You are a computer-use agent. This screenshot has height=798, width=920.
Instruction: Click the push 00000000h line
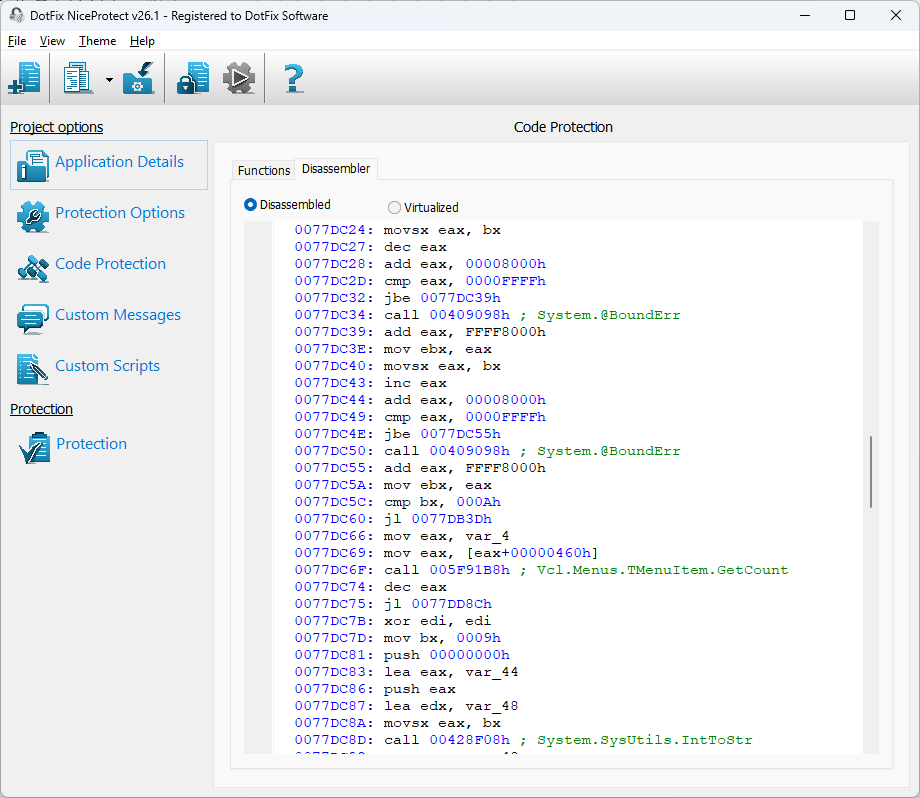click(x=402, y=655)
